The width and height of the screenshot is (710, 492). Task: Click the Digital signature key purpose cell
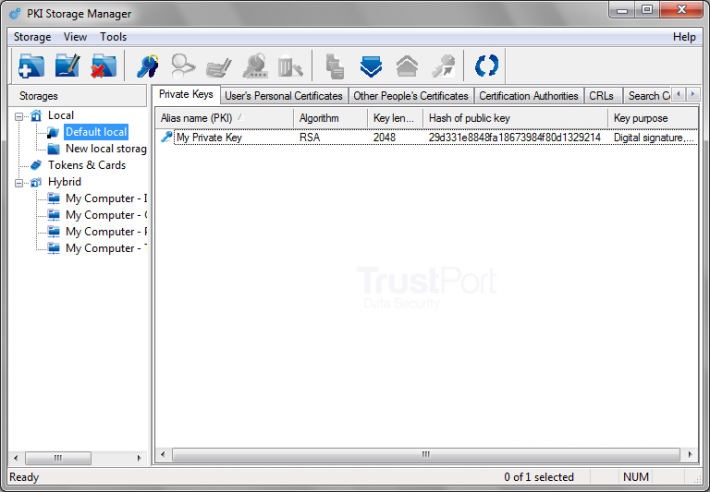(x=653, y=137)
